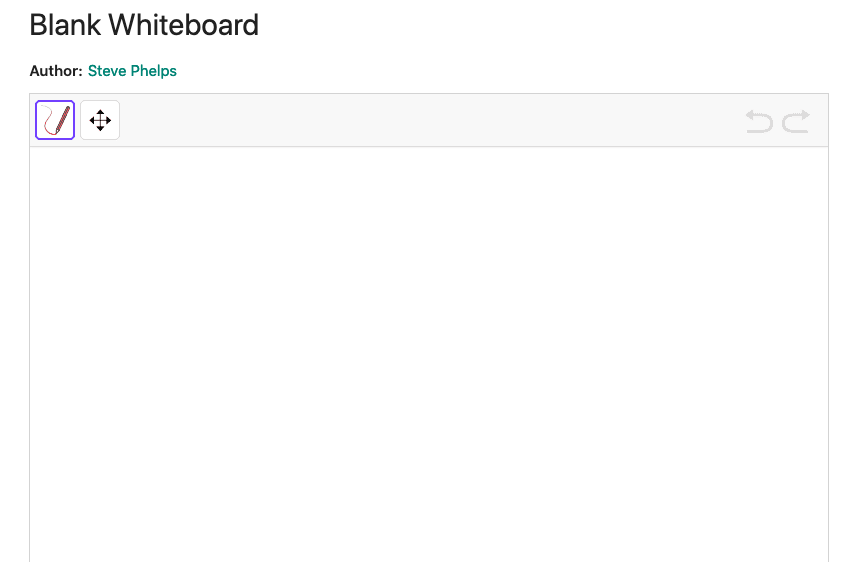Click the Steve Phelps green name
This screenshot has height=562, width=853.
click(x=132, y=71)
